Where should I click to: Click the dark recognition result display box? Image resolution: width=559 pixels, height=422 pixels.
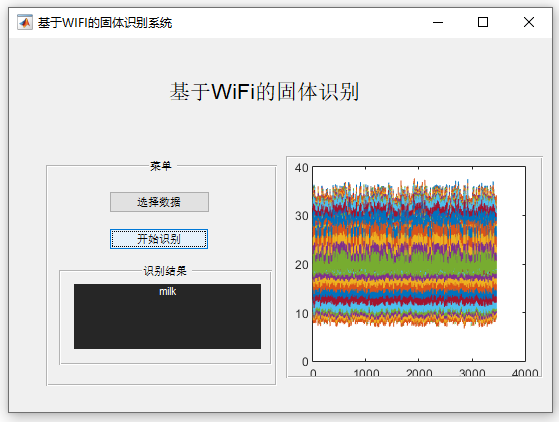click(x=167, y=316)
